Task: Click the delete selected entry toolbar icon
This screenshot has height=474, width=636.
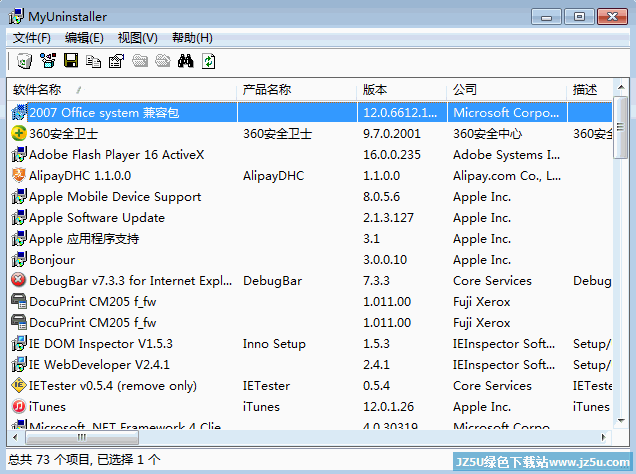Action: (48, 61)
